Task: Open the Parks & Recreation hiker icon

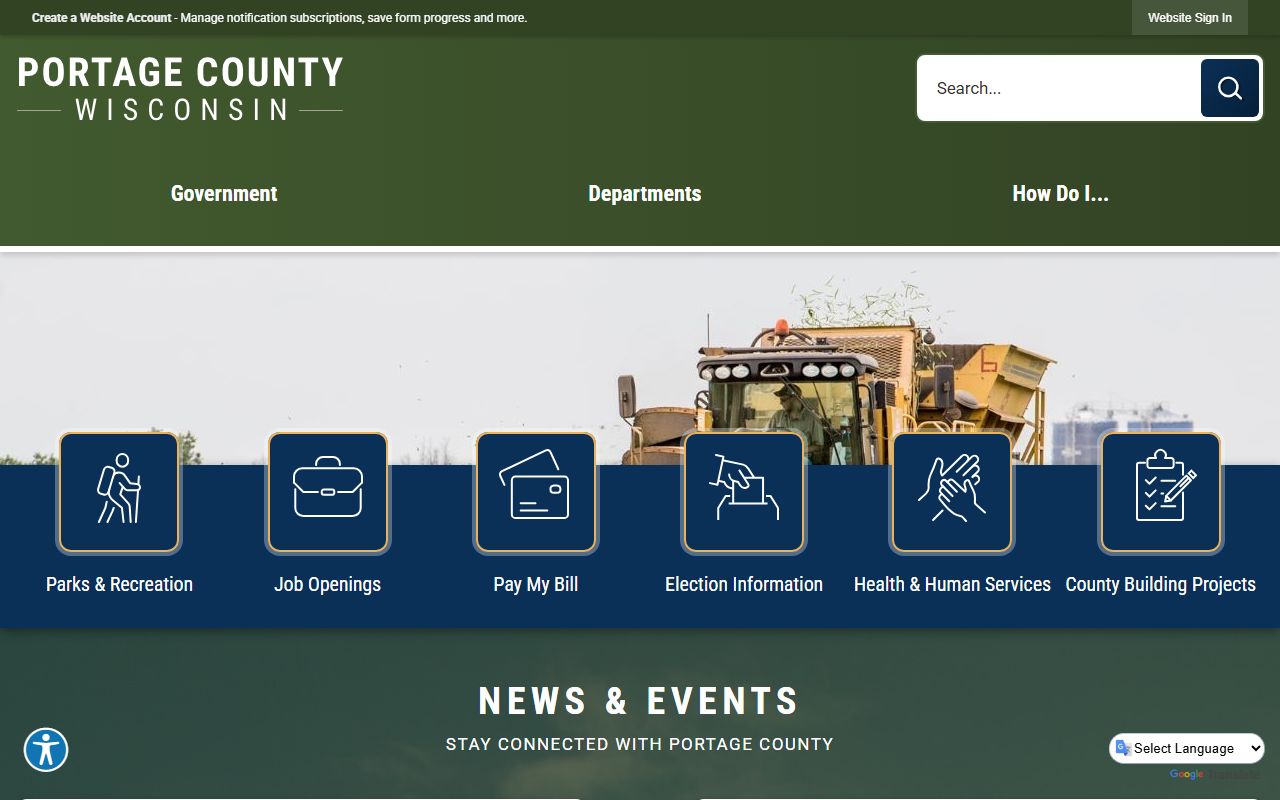Action: pyautogui.click(x=119, y=492)
